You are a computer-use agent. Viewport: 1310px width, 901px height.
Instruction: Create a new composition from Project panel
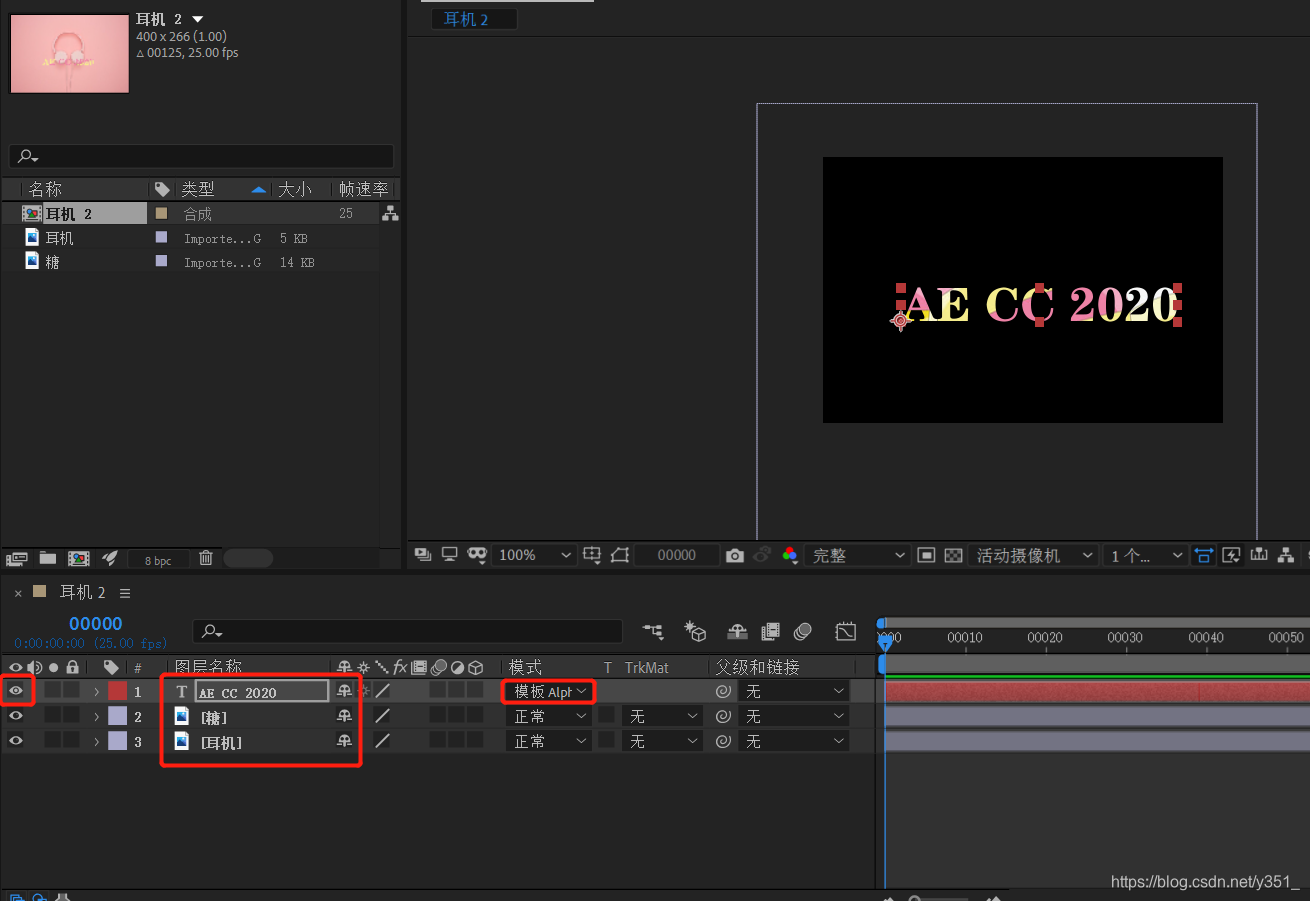point(78,559)
